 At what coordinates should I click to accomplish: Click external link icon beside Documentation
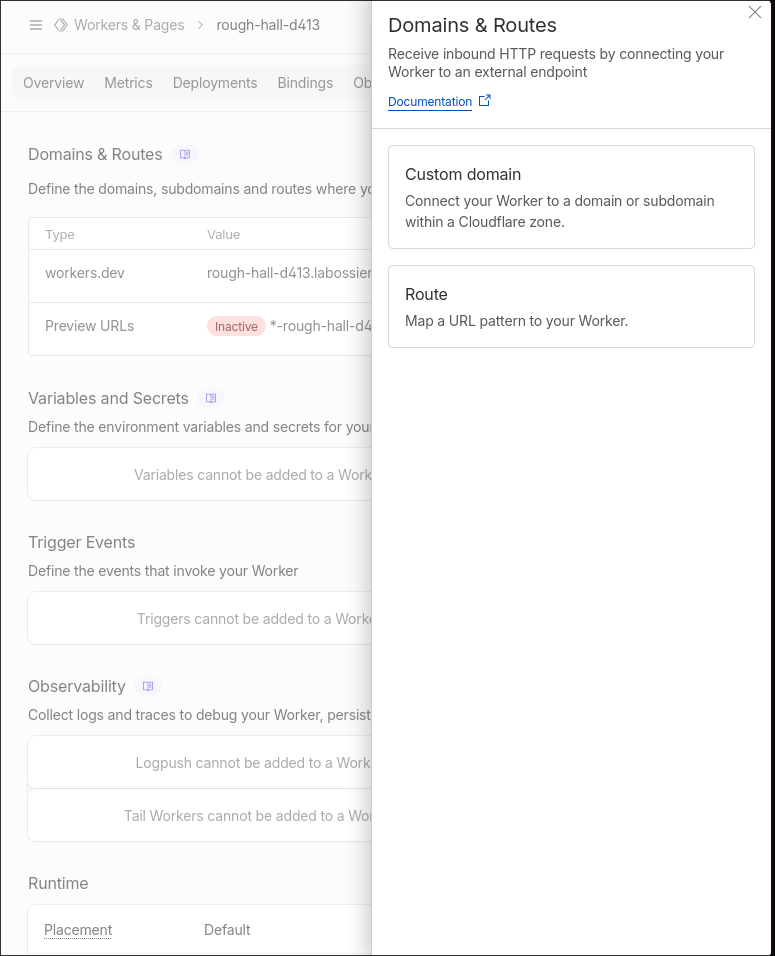pos(485,101)
